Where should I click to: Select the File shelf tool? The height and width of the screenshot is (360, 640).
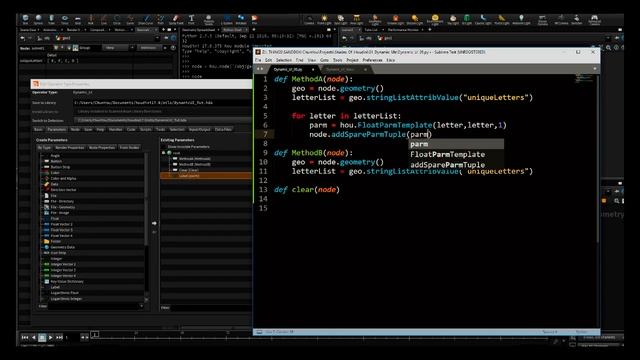coord(254,20)
